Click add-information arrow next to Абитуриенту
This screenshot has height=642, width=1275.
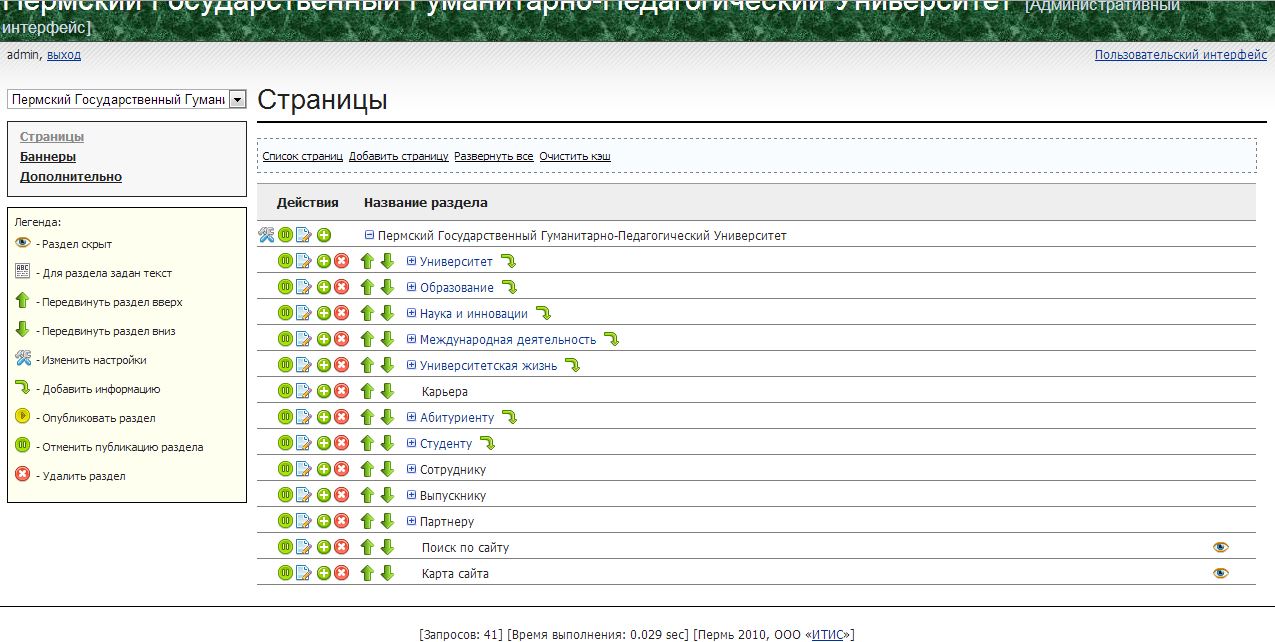tap(509, 417)
